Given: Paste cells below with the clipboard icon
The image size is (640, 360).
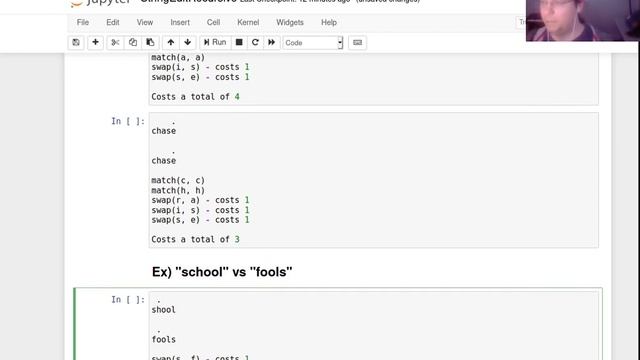Looking at the screenshot, I should coord(150,42).
